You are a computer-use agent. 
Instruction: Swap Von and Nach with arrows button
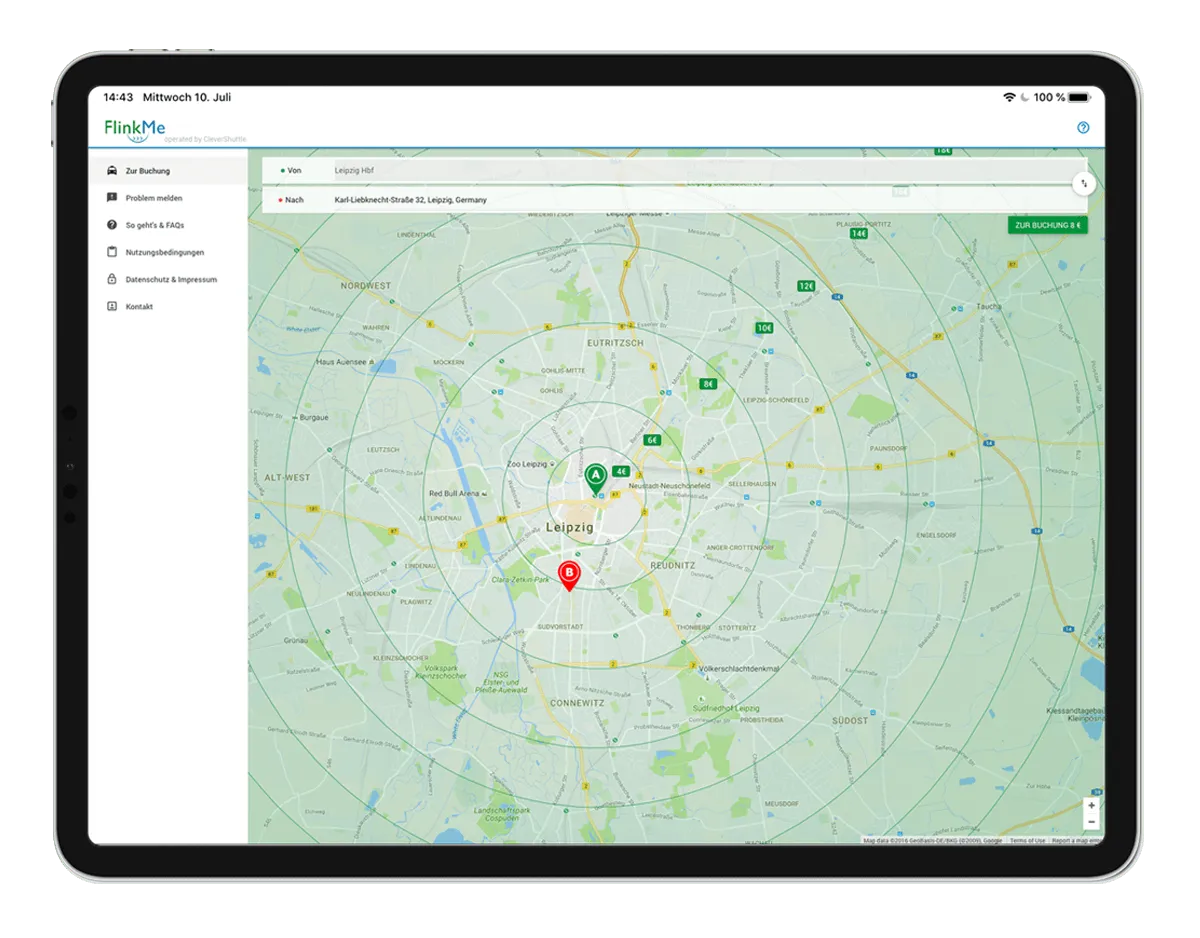coord(1084,184)
